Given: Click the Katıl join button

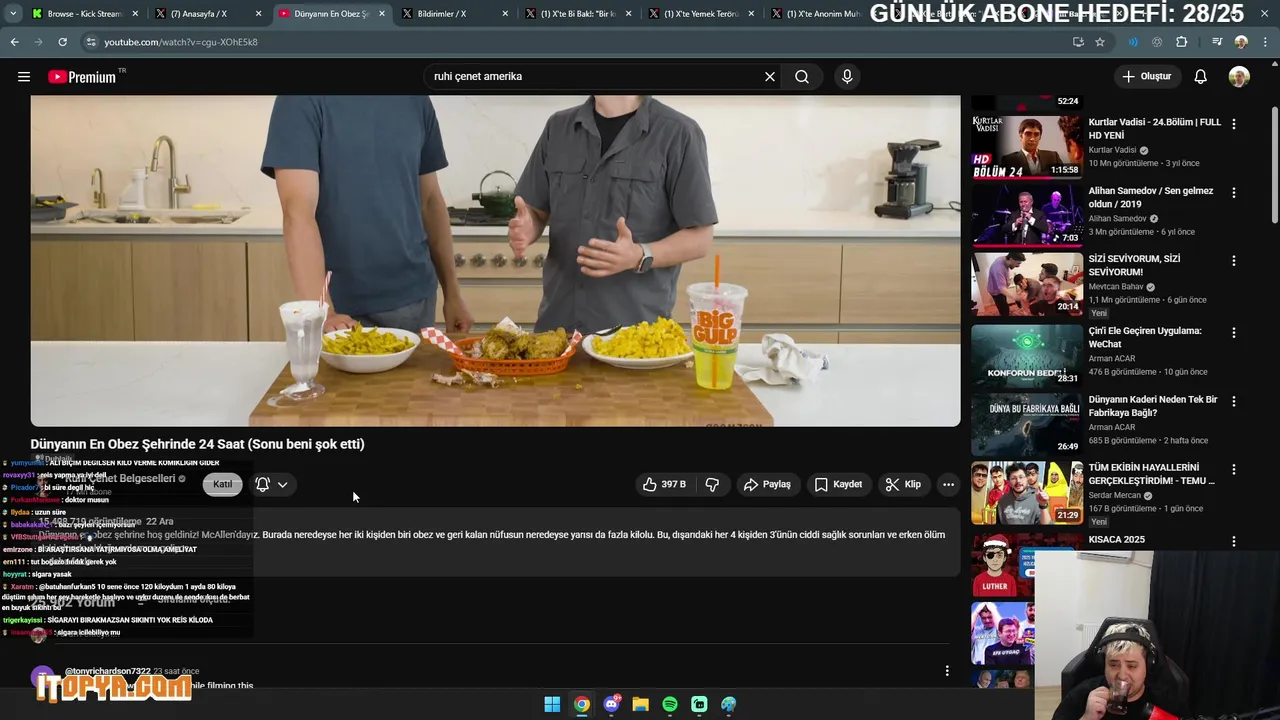Looking at the screenshot, I should (222, 484).
